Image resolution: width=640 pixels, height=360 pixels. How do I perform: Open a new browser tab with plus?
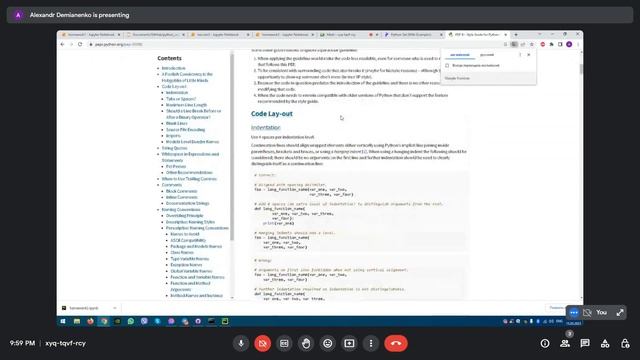516,35
